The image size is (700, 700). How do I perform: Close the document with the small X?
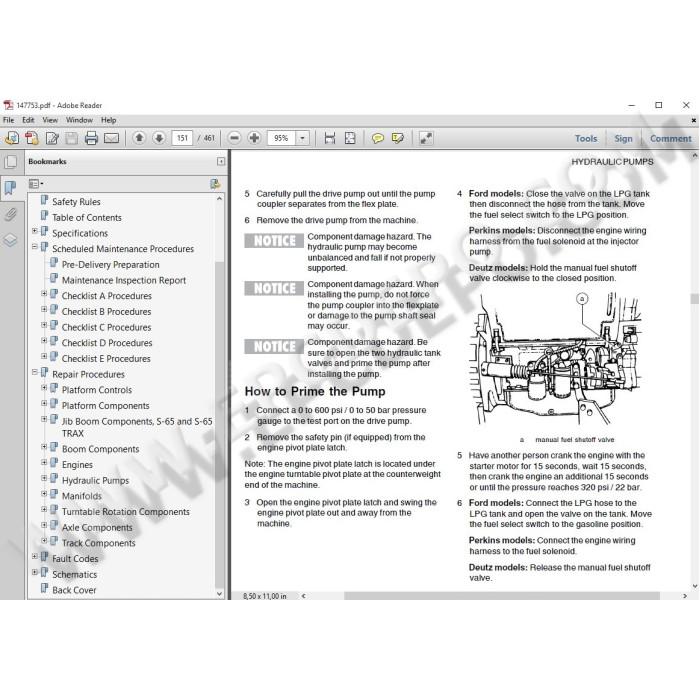click(694, 120)
